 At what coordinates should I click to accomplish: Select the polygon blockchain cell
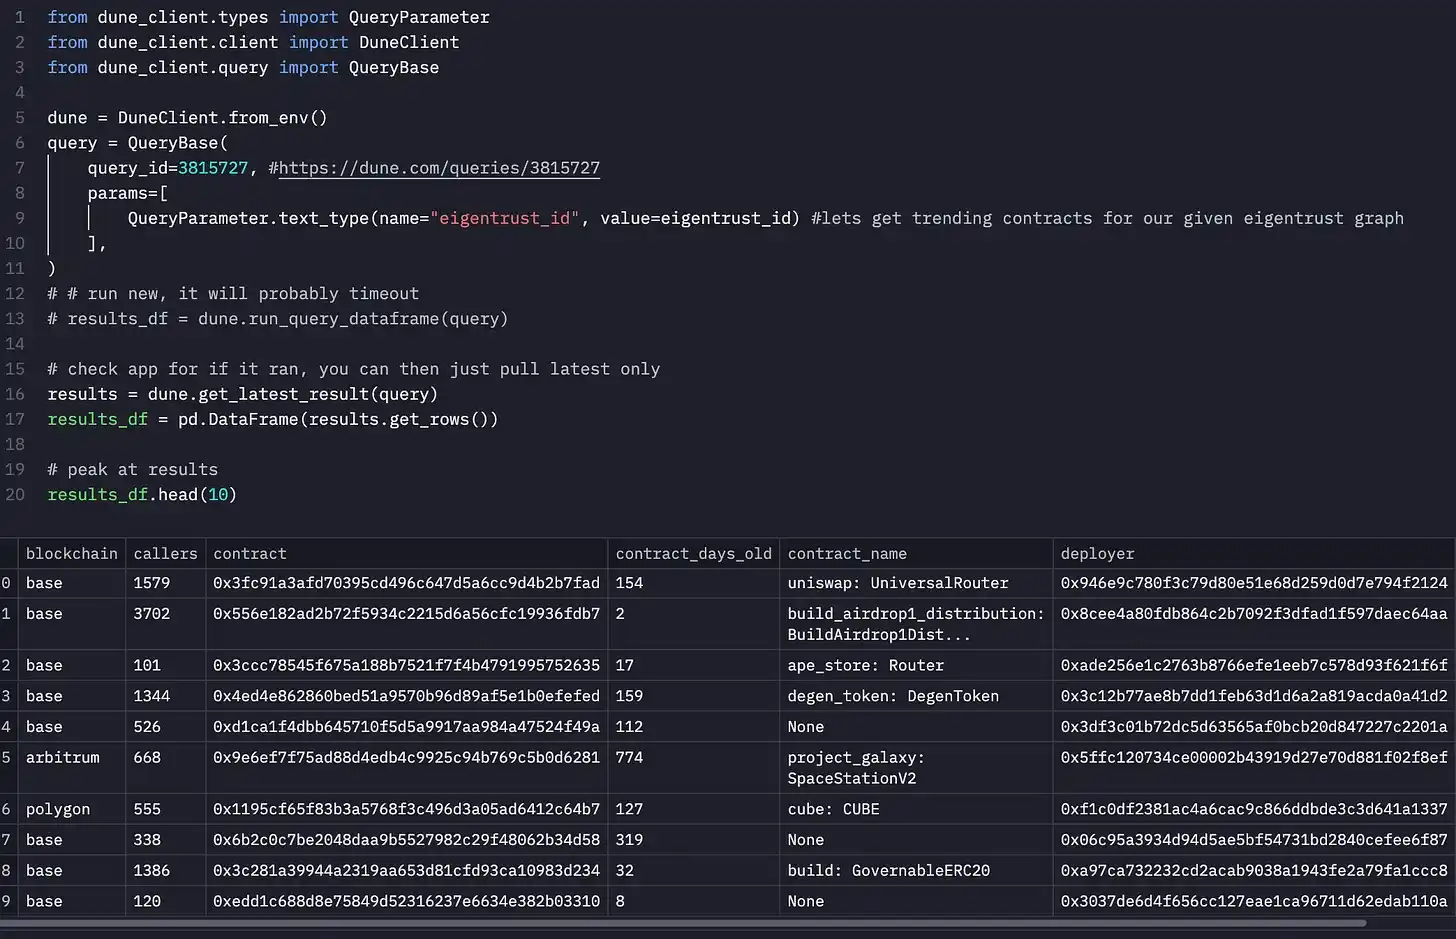click(x=57, y=809)
